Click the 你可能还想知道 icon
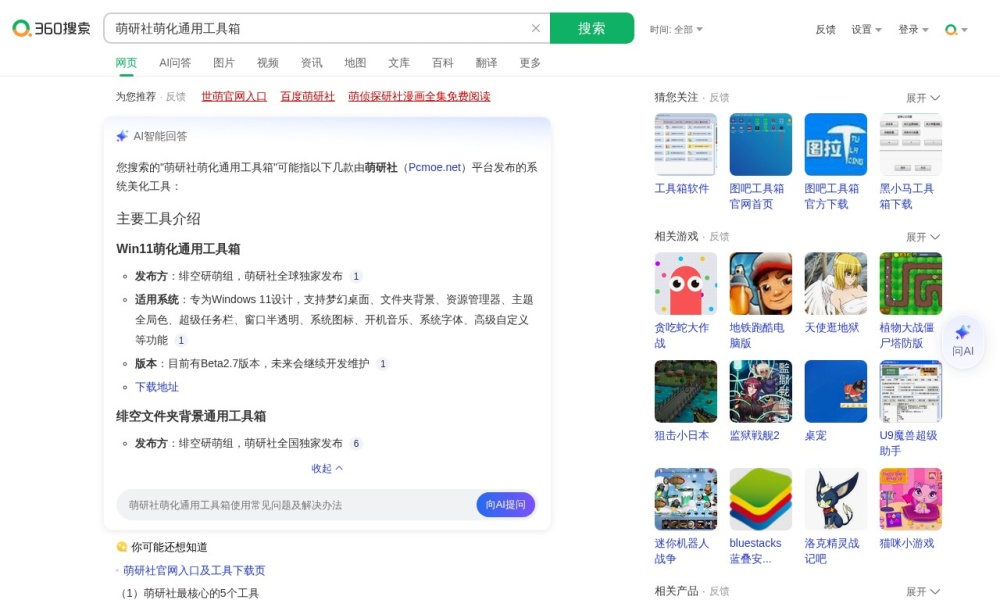This screenshot has height=600, width=1000. tap(121, 546)
